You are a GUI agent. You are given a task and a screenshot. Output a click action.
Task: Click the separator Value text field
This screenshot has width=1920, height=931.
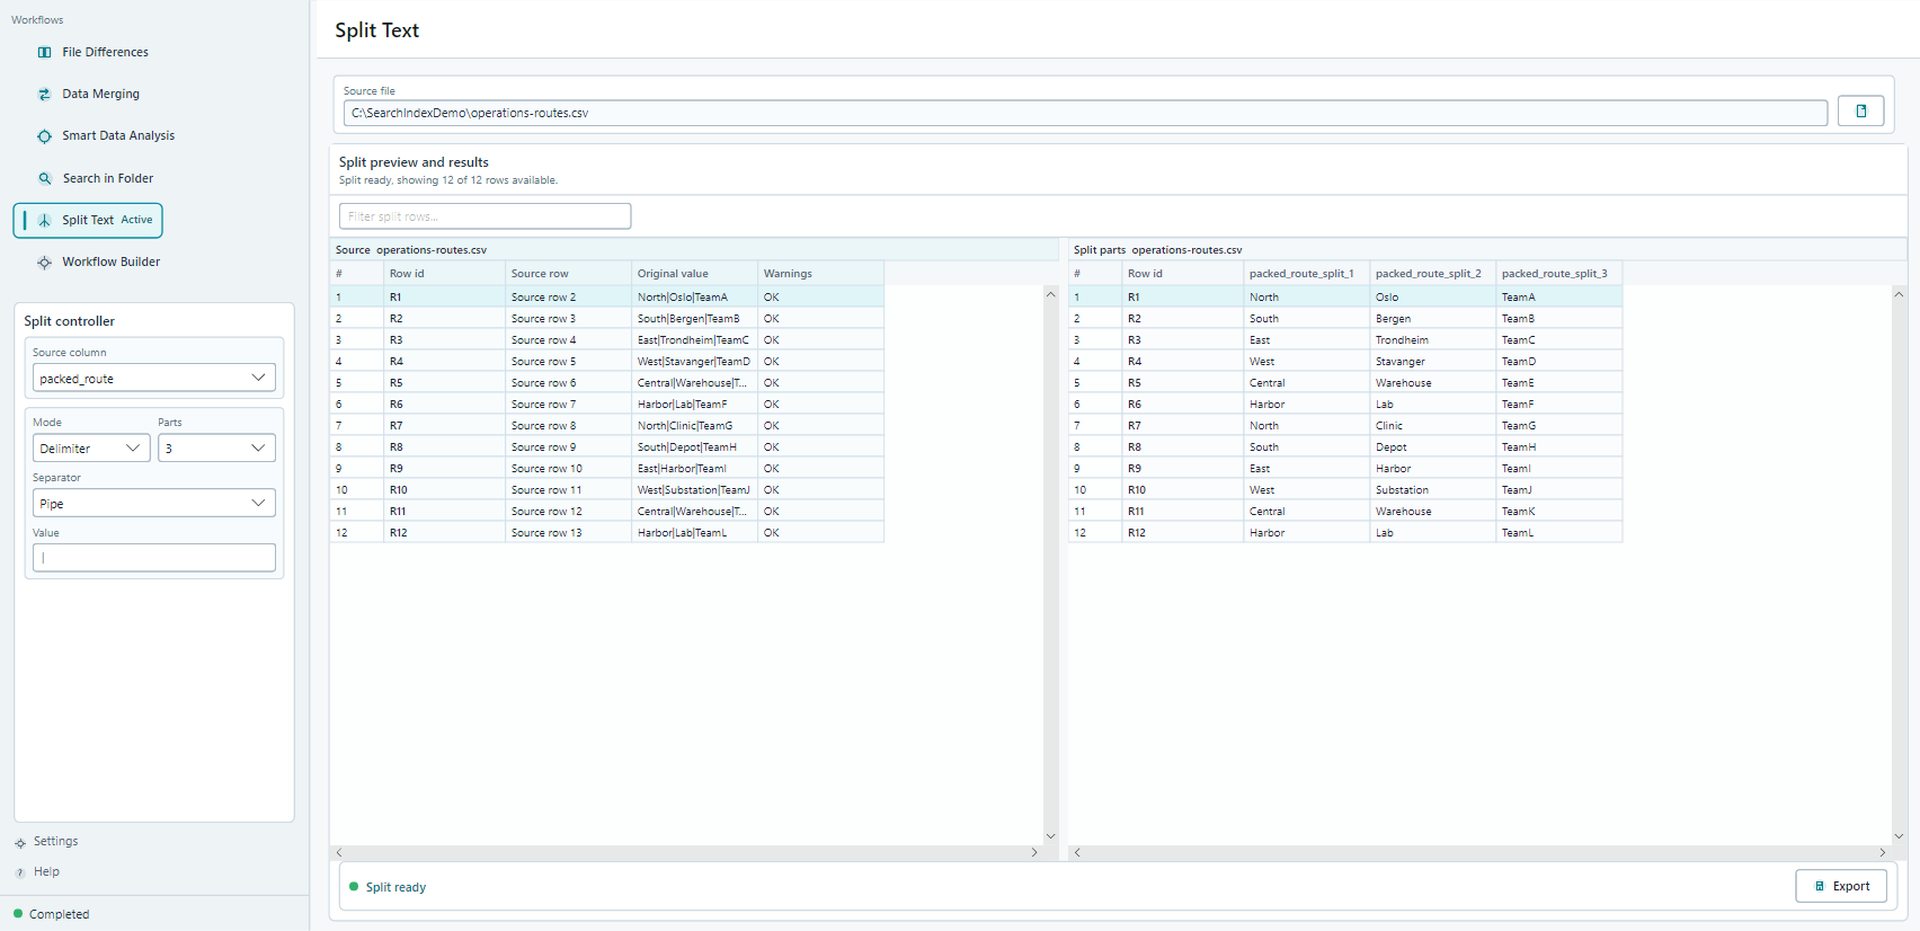154,558
